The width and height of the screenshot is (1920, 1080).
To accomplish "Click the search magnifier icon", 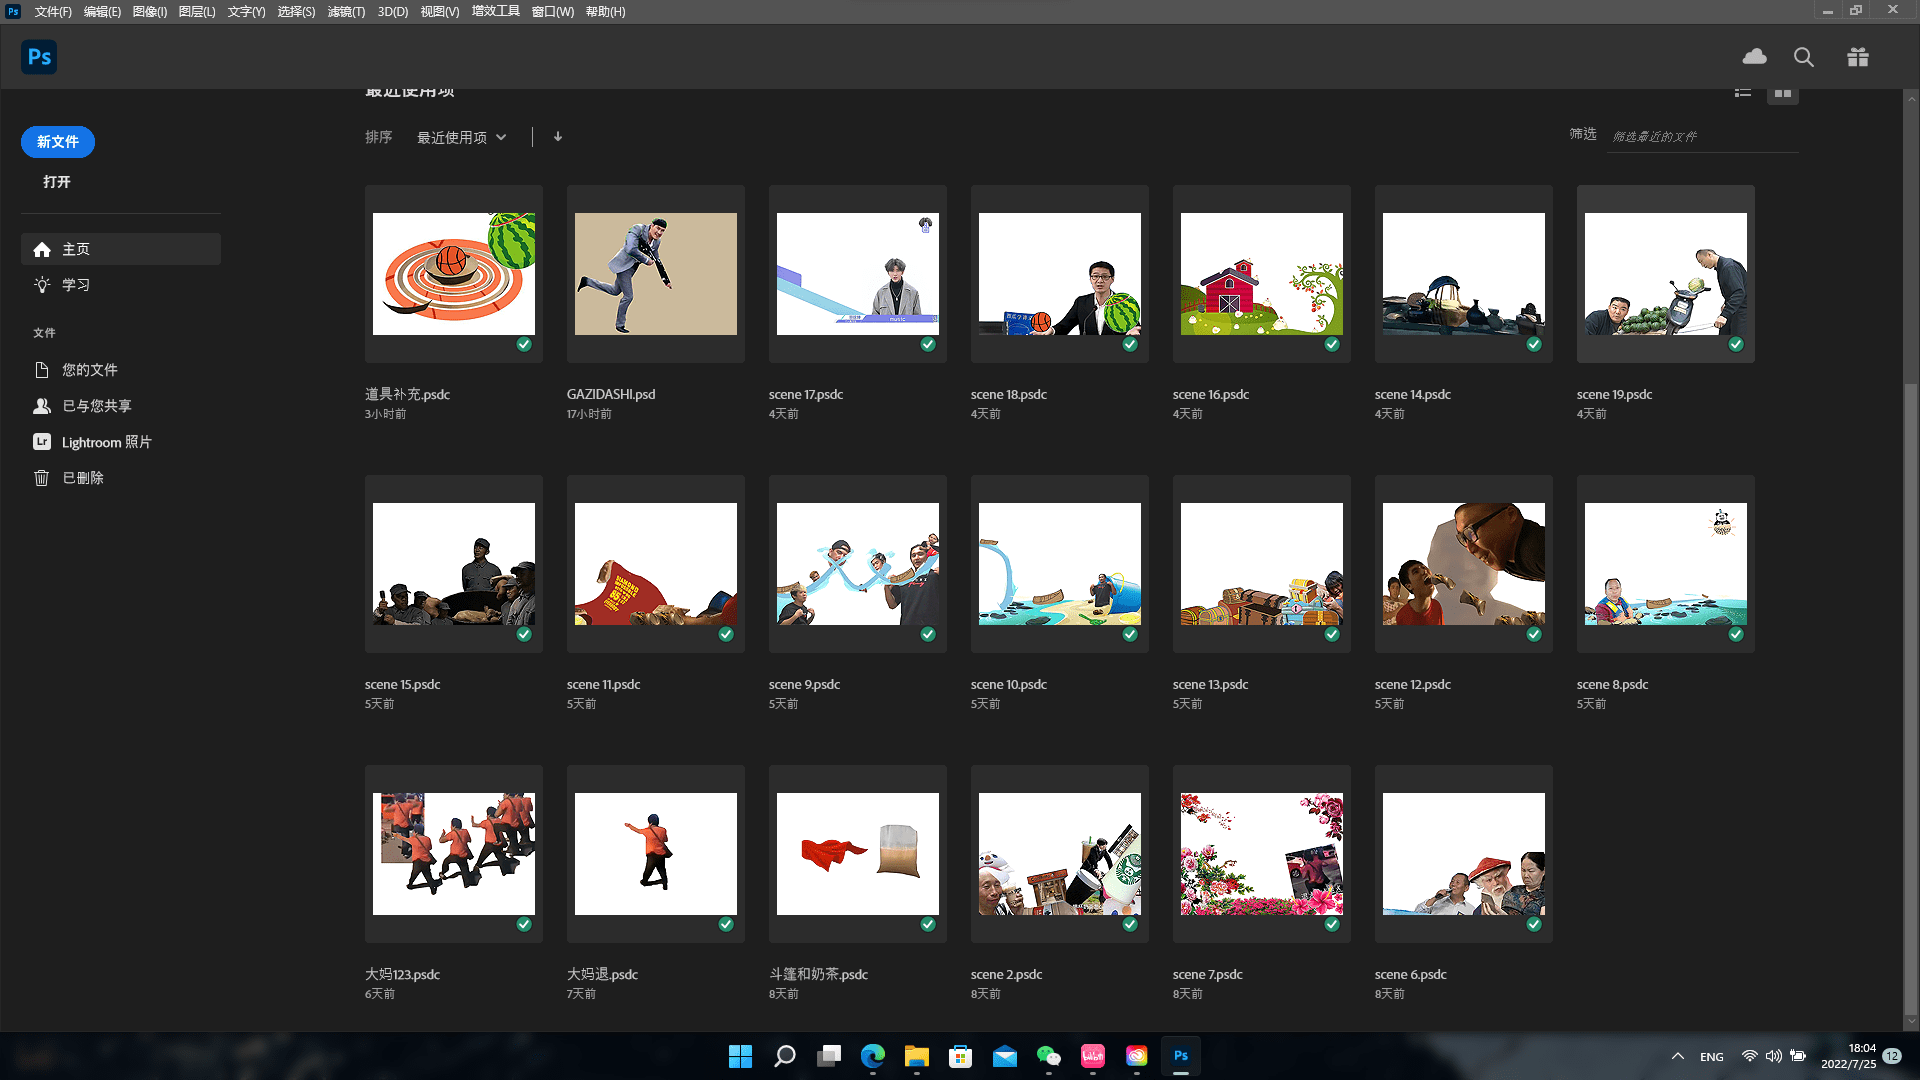I will [x=1804, y=57].
